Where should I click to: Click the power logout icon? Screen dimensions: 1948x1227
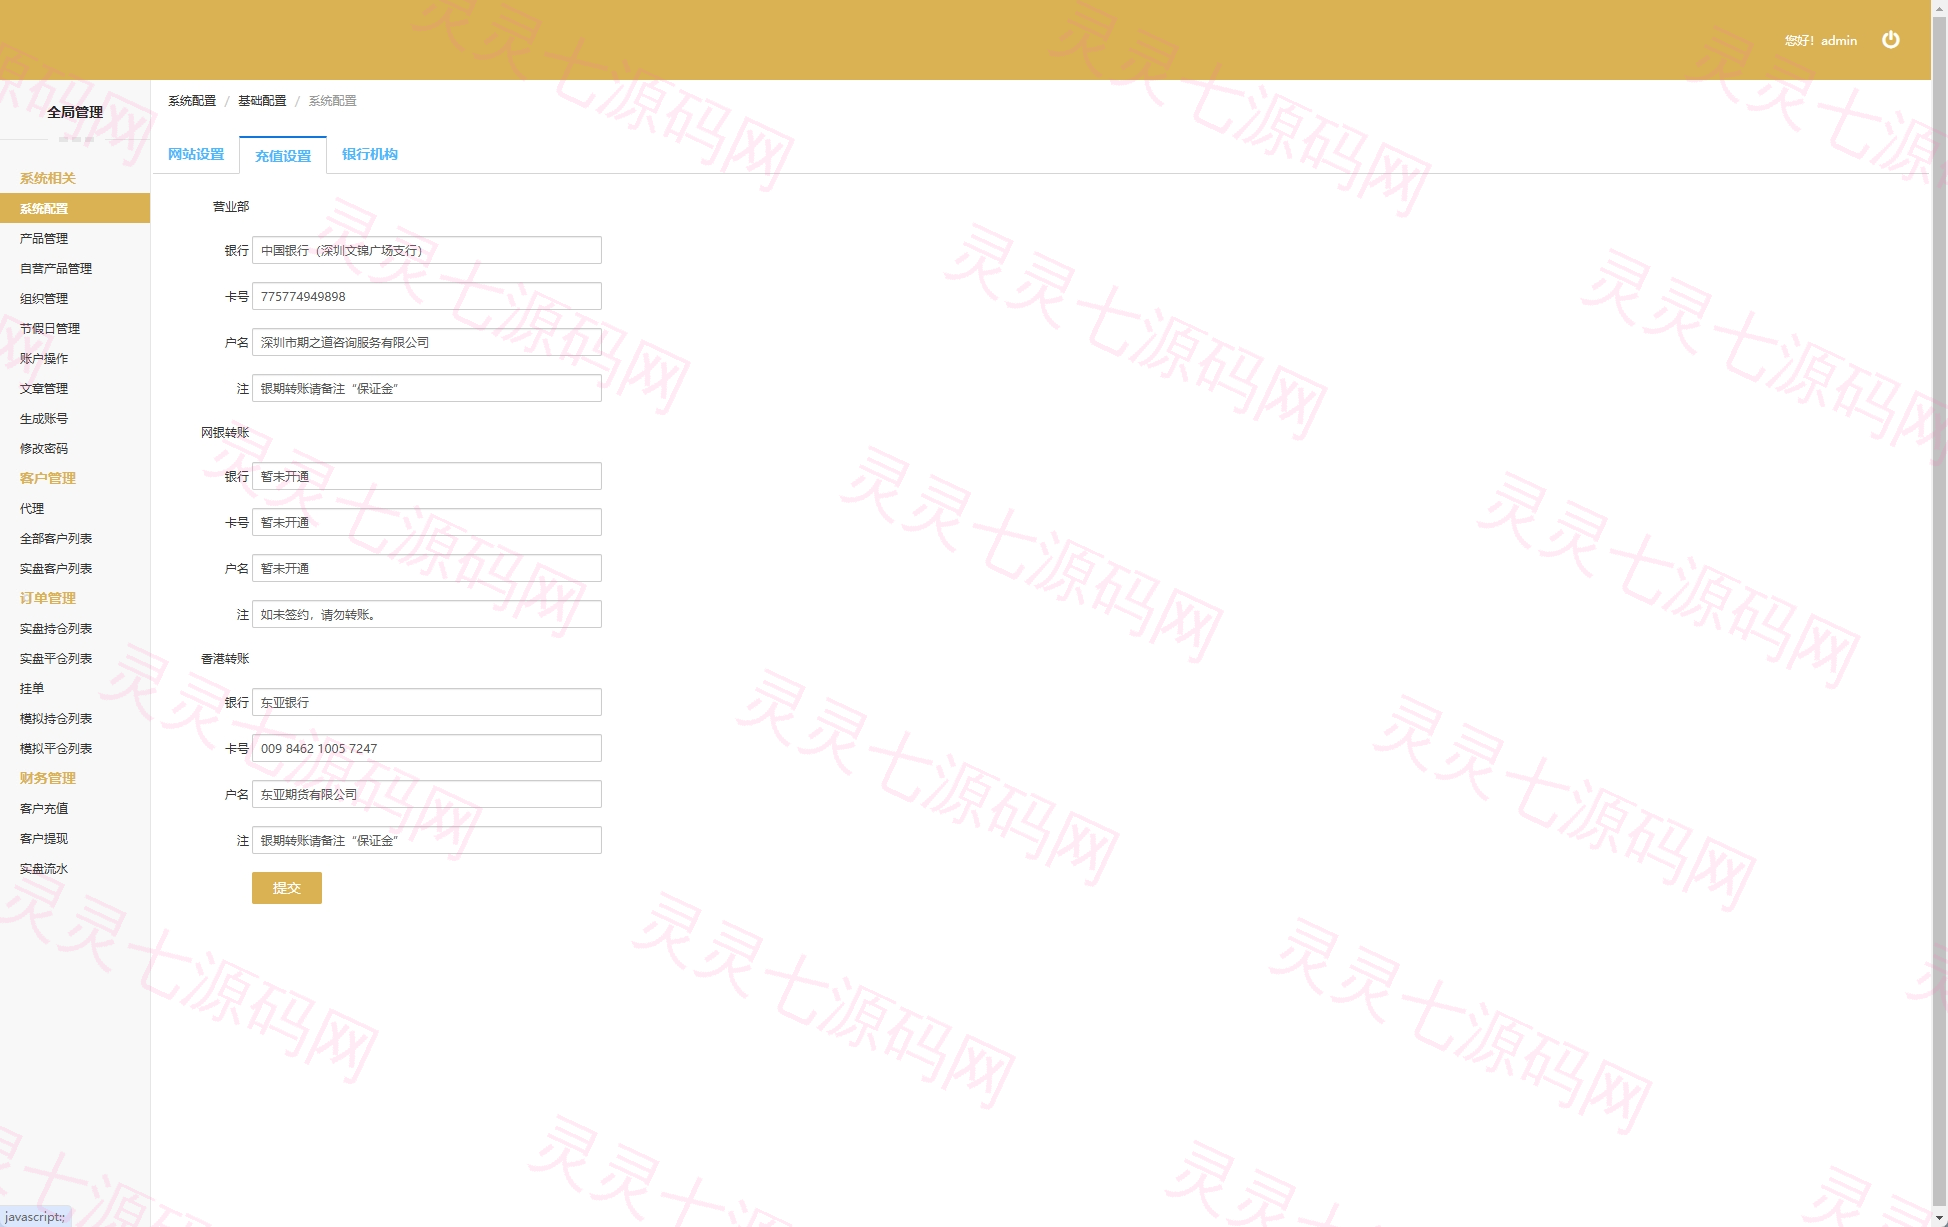click(x=1890, y=40)
